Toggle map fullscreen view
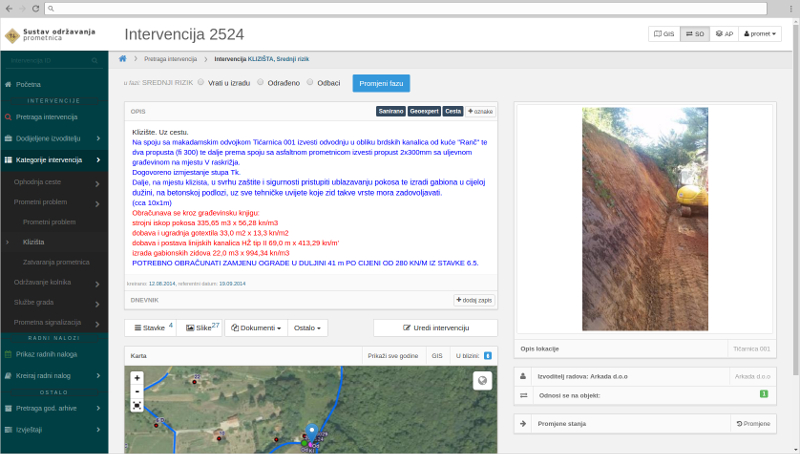The image size is (800, 454). (x=137, y=405)
